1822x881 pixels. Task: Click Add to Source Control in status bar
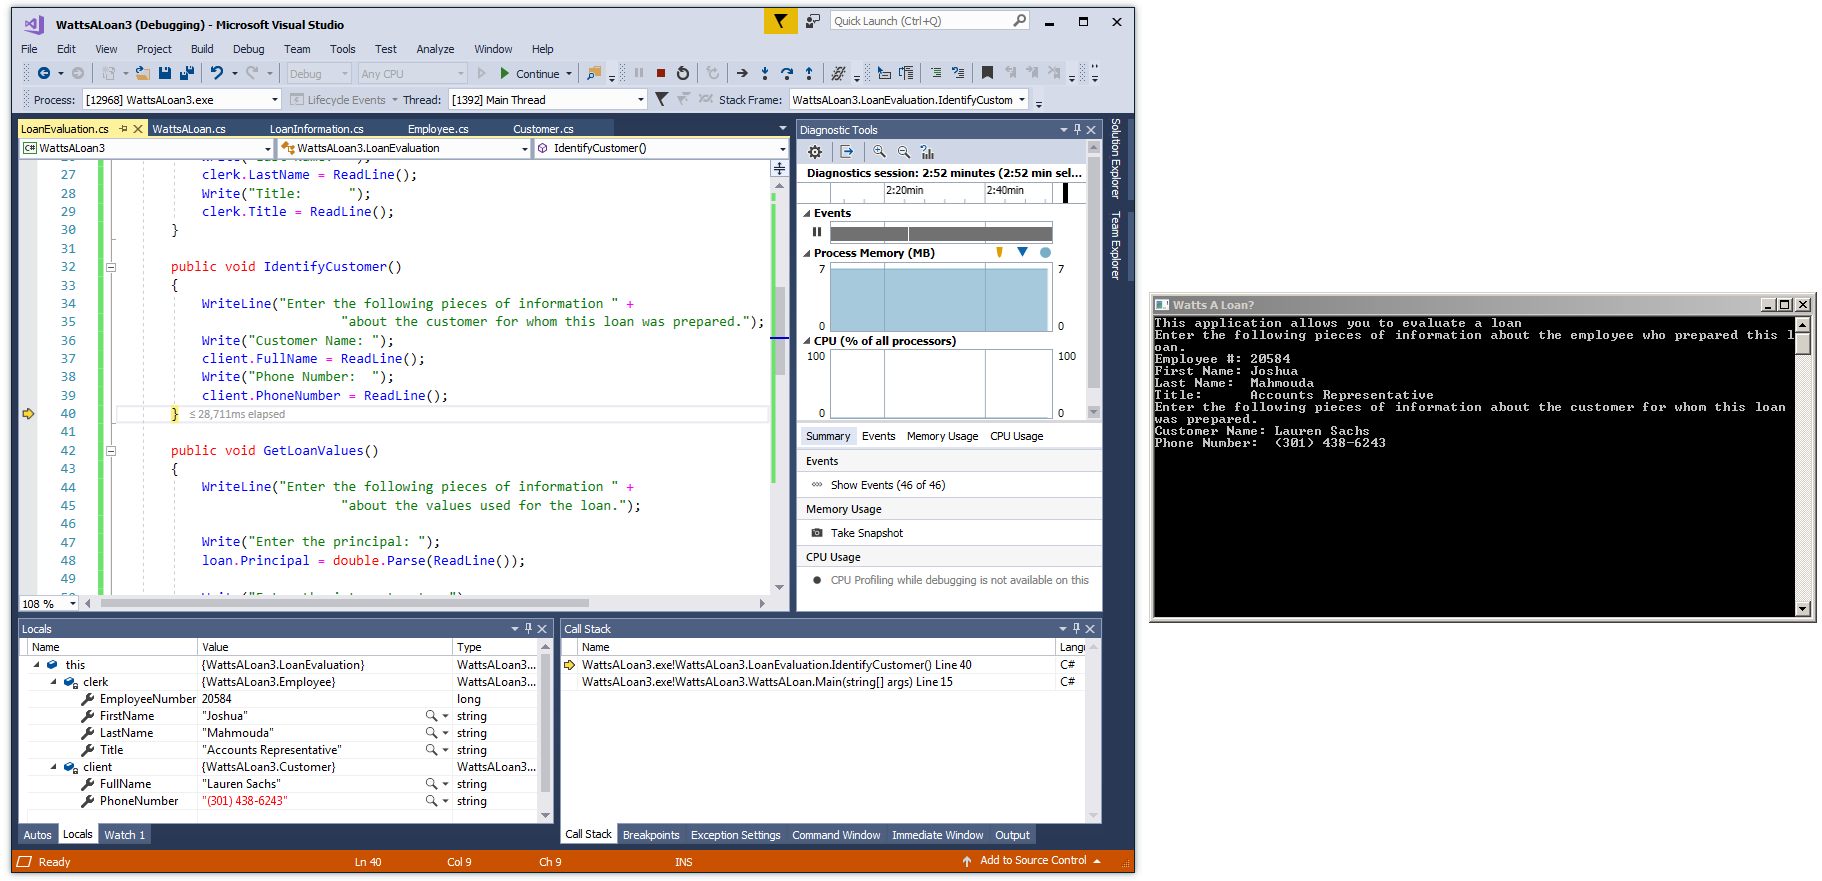point(1033,861)
